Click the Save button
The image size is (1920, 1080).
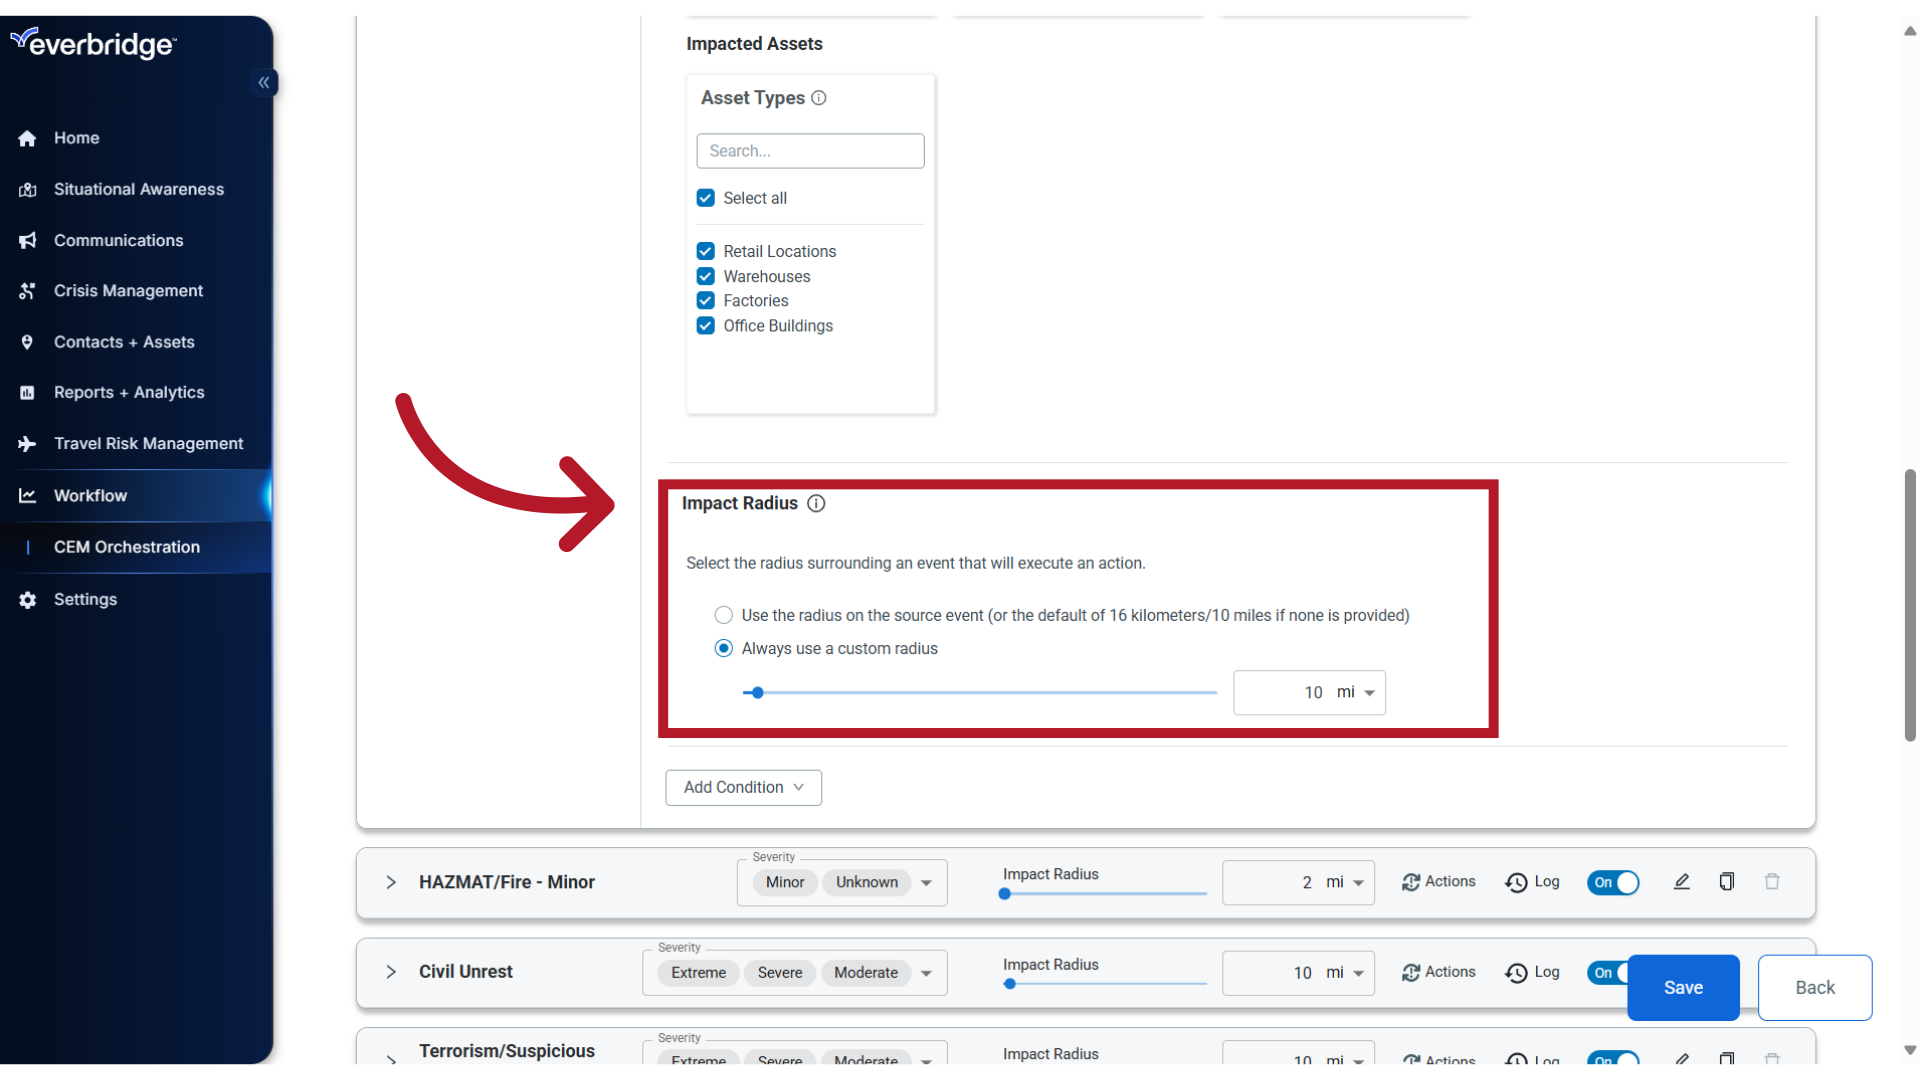click(x=1684, y=986)
